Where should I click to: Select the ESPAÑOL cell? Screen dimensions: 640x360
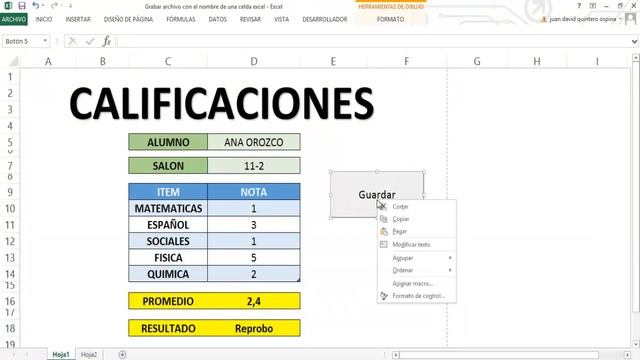point(168,225)
